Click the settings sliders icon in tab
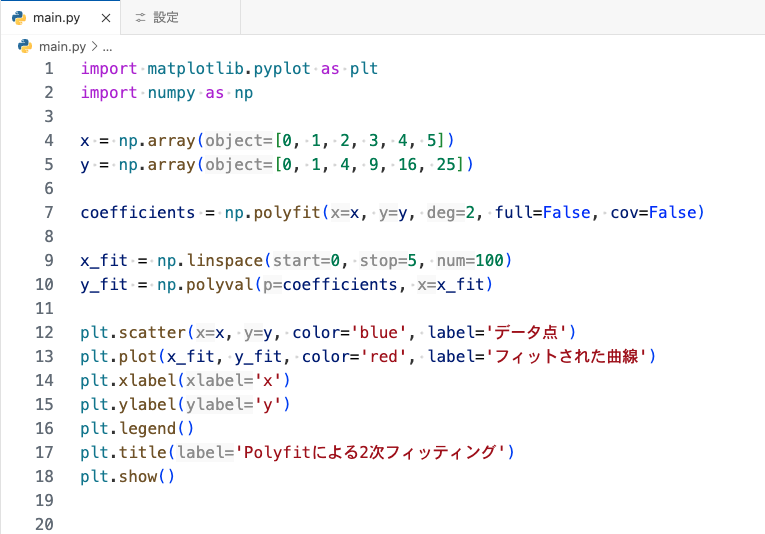Screen dimensions: 765x534 (x=140, y=18)
